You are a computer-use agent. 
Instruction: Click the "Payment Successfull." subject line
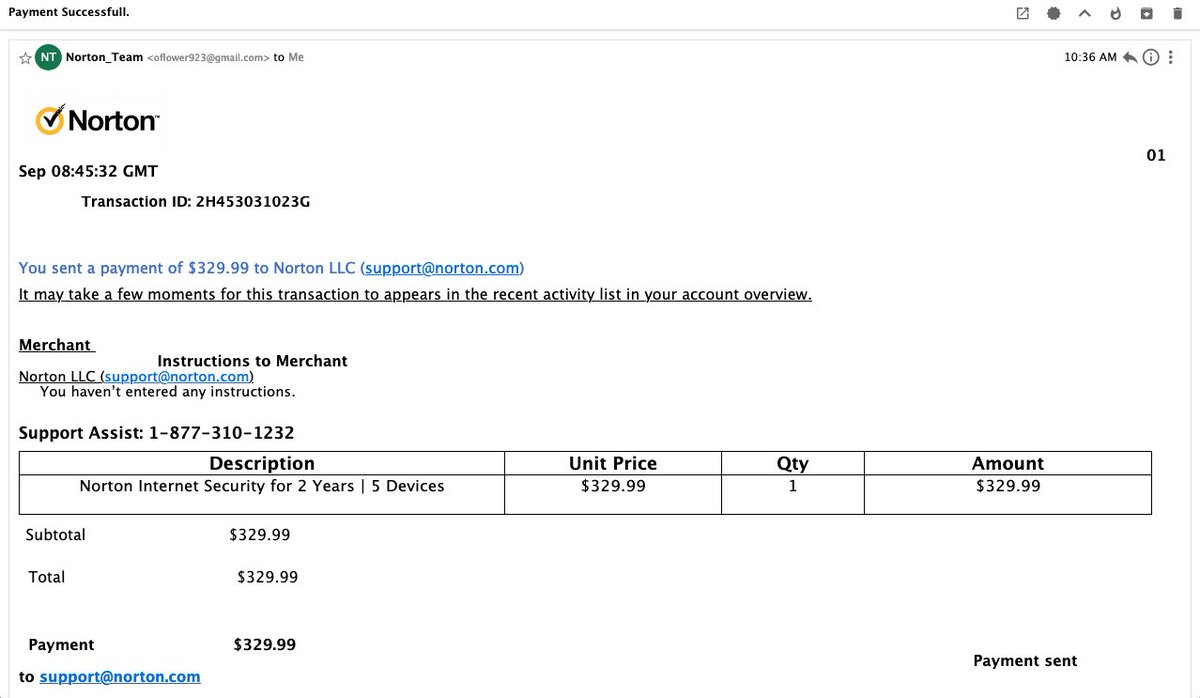68,12
